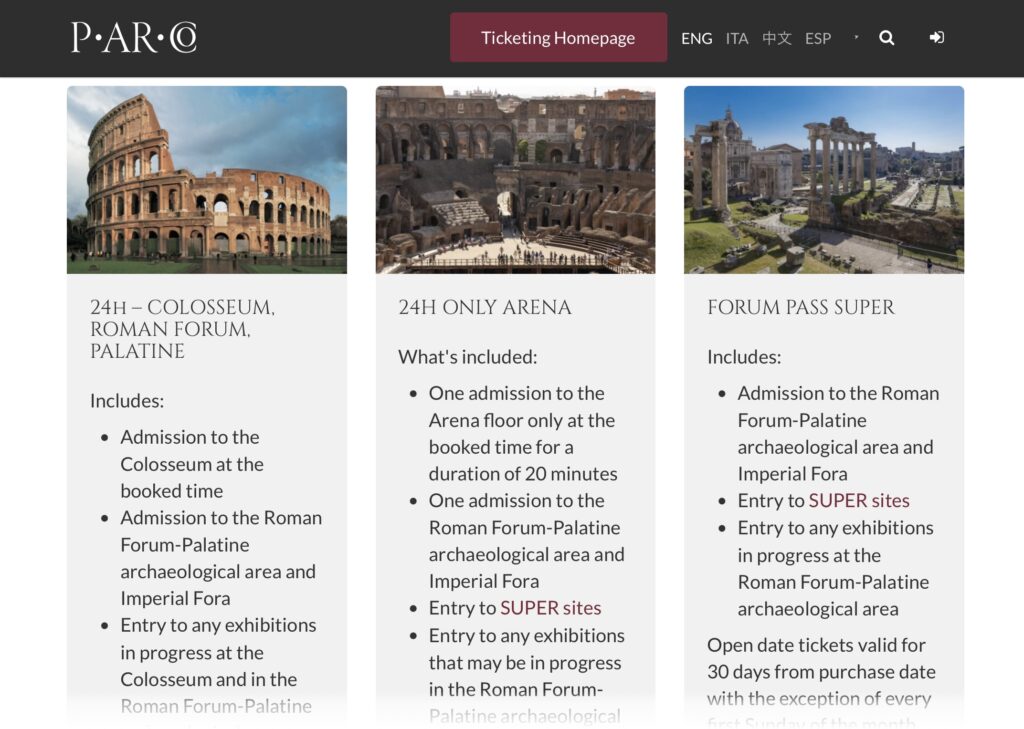Switch language to ITA
Viewport: 1024px width, 729px height.
(737, 38)
